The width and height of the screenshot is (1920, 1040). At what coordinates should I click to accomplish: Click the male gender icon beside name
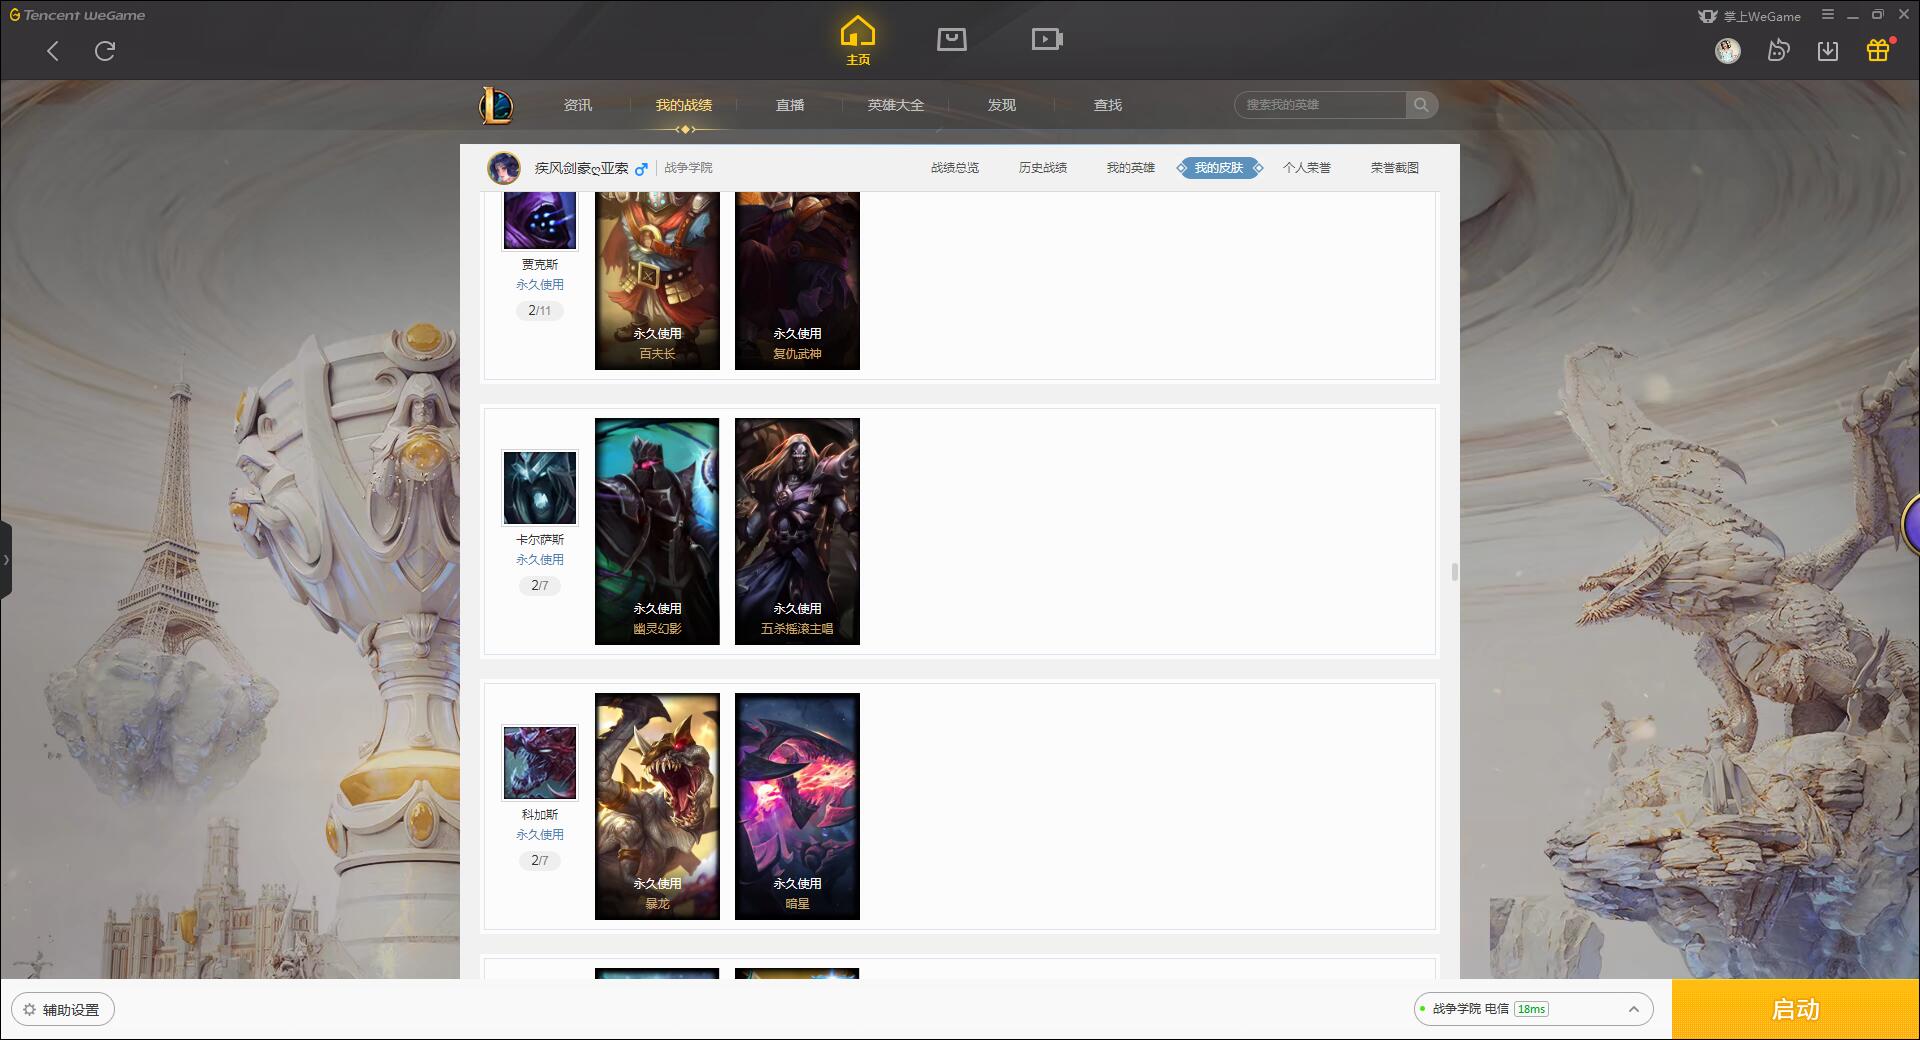click(641, 168)
